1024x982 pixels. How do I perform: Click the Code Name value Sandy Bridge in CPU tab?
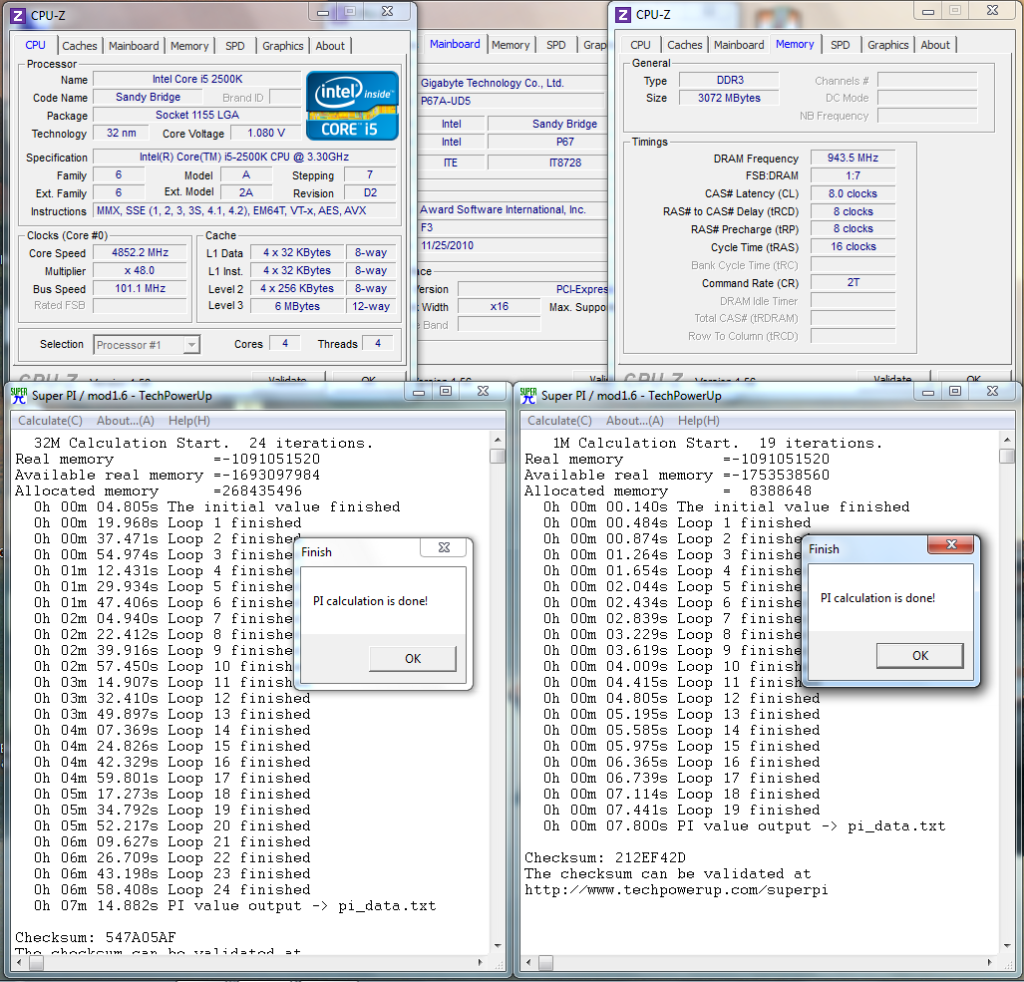click(x=148, y=97)
